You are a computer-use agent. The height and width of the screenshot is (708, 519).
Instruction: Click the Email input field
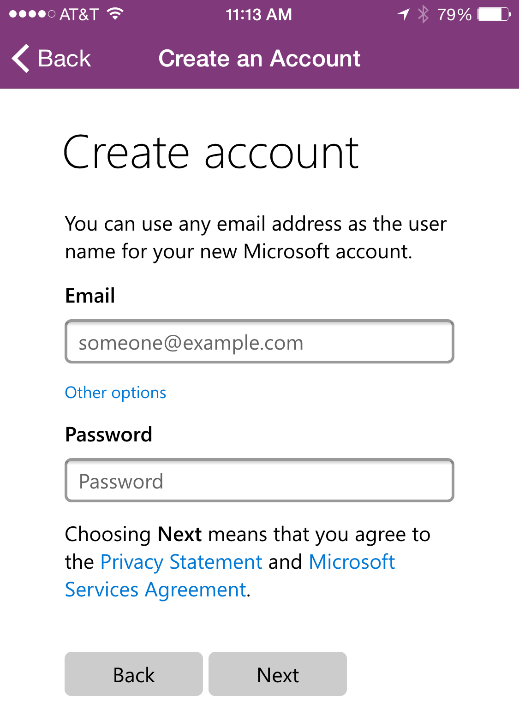click(259, 341)
